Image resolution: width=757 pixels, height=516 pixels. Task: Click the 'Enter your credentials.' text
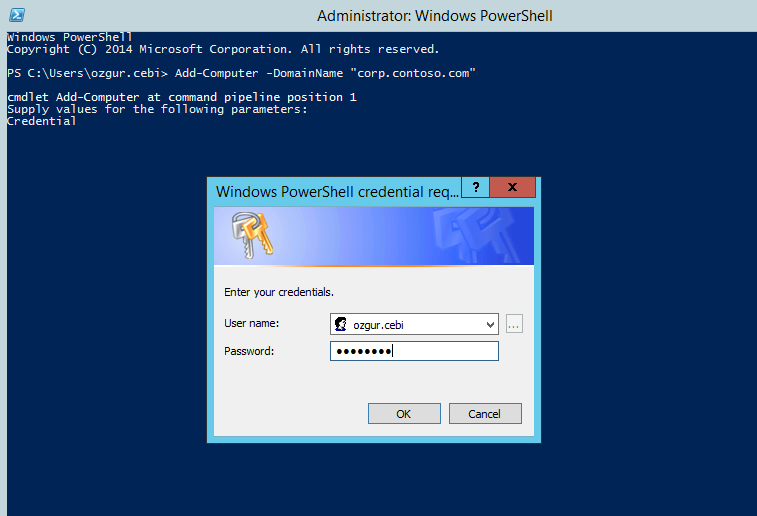[x=279, y=293]
